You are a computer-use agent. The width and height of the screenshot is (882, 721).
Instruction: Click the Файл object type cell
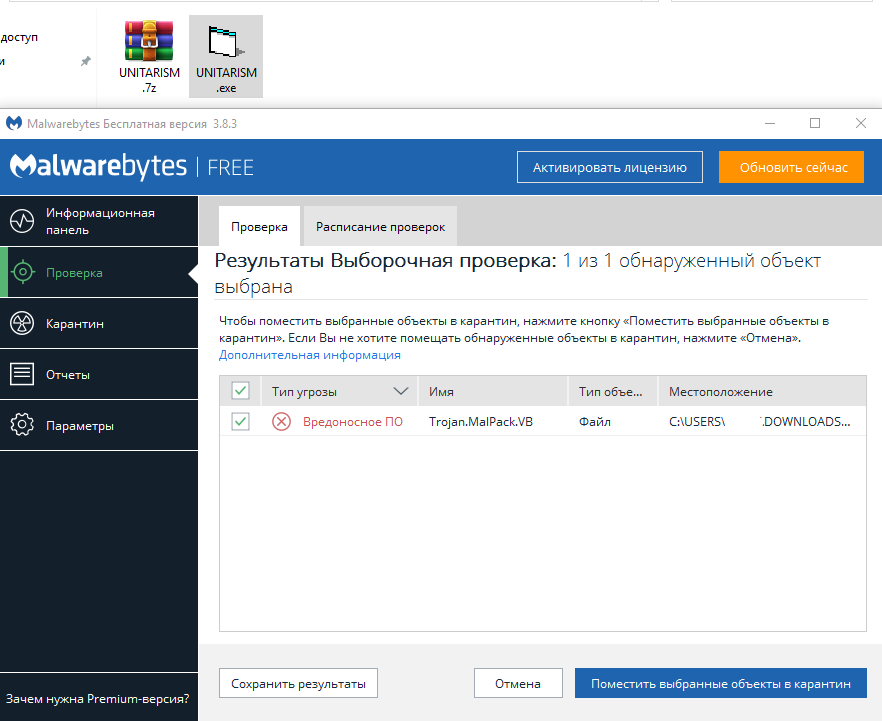point(595,421)
